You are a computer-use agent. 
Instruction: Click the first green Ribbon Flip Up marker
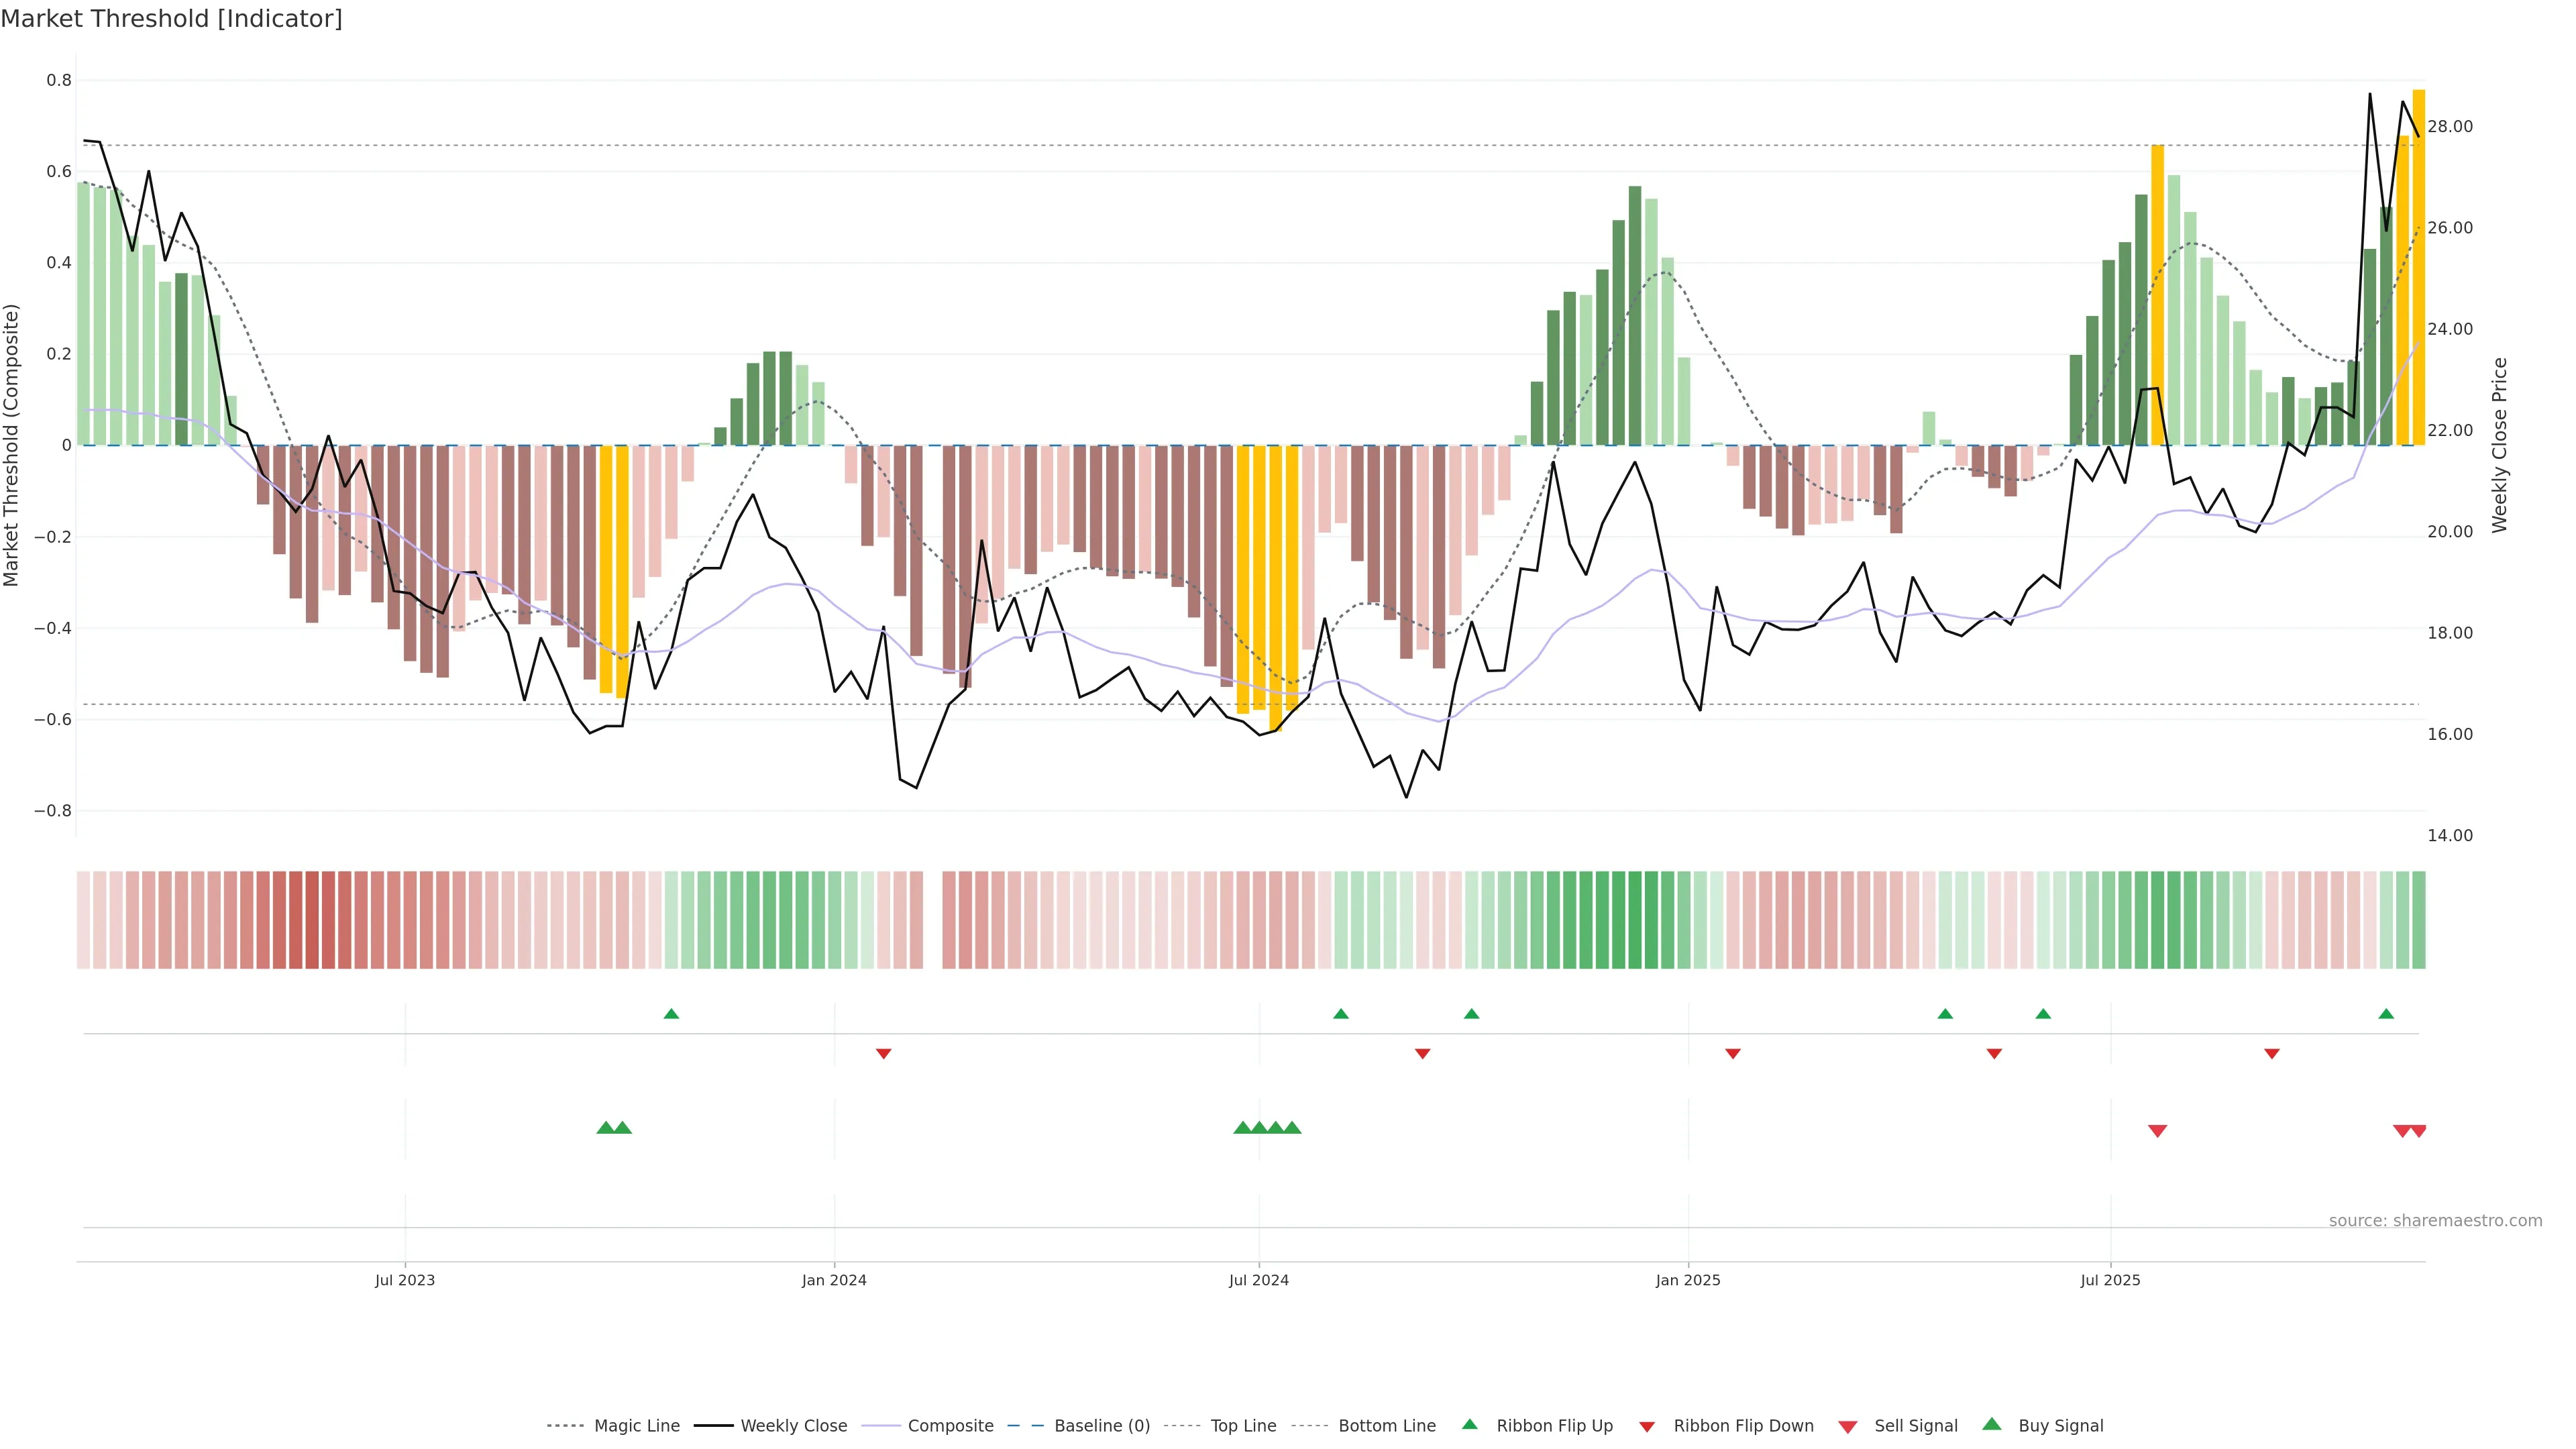pos(671,1014)
